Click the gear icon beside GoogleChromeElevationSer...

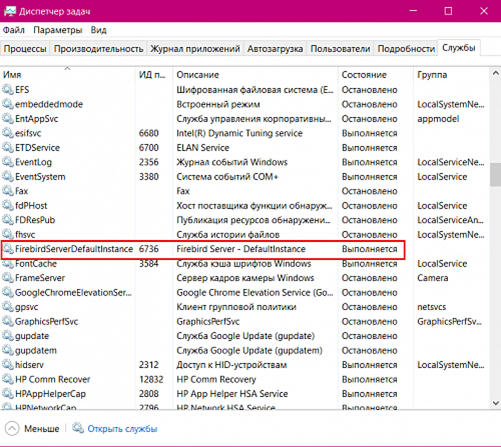[7, 292]
